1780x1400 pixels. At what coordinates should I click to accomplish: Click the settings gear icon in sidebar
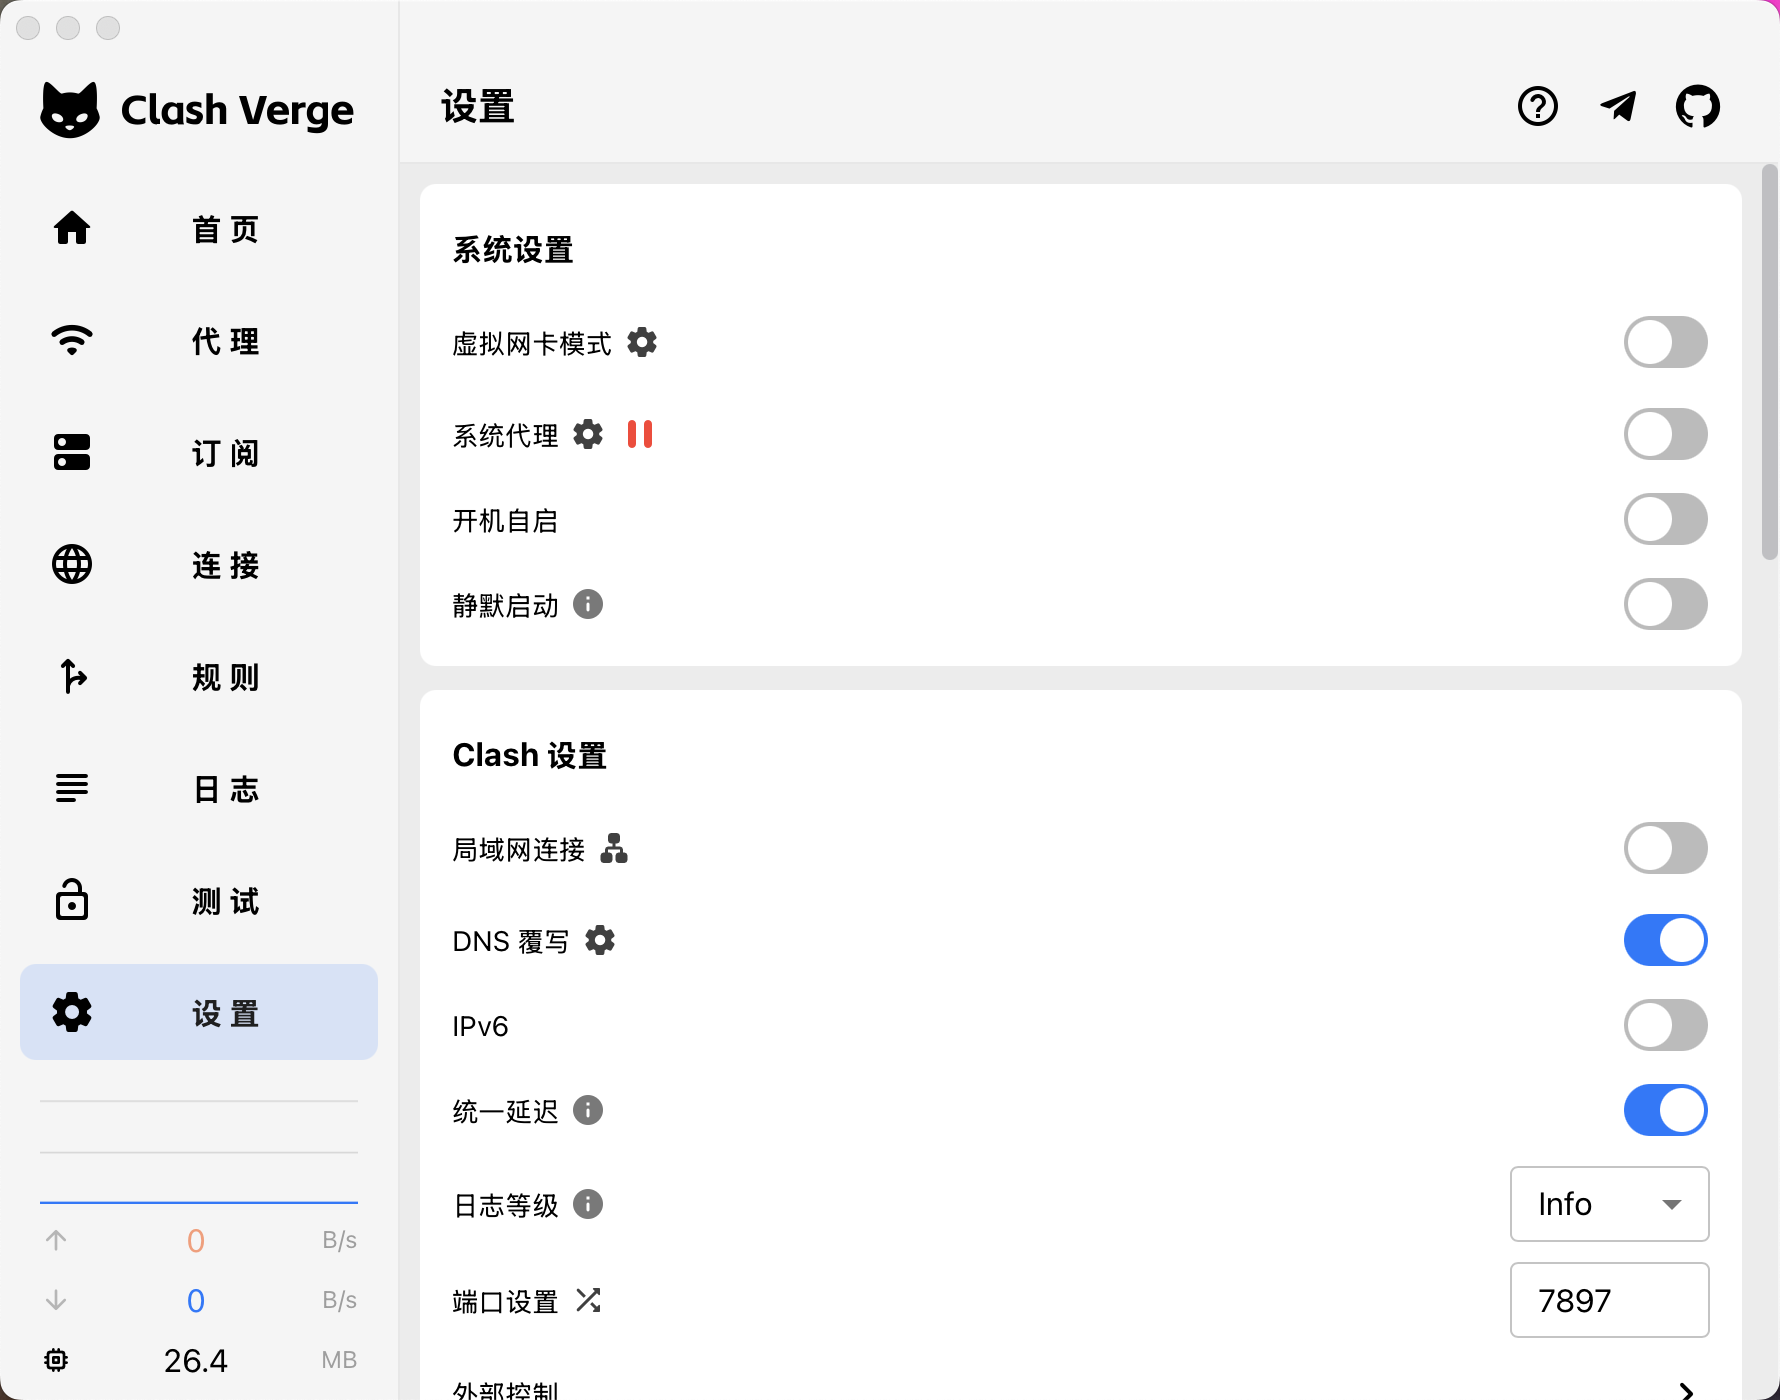pyautogui.click(x=72, y=1012)
